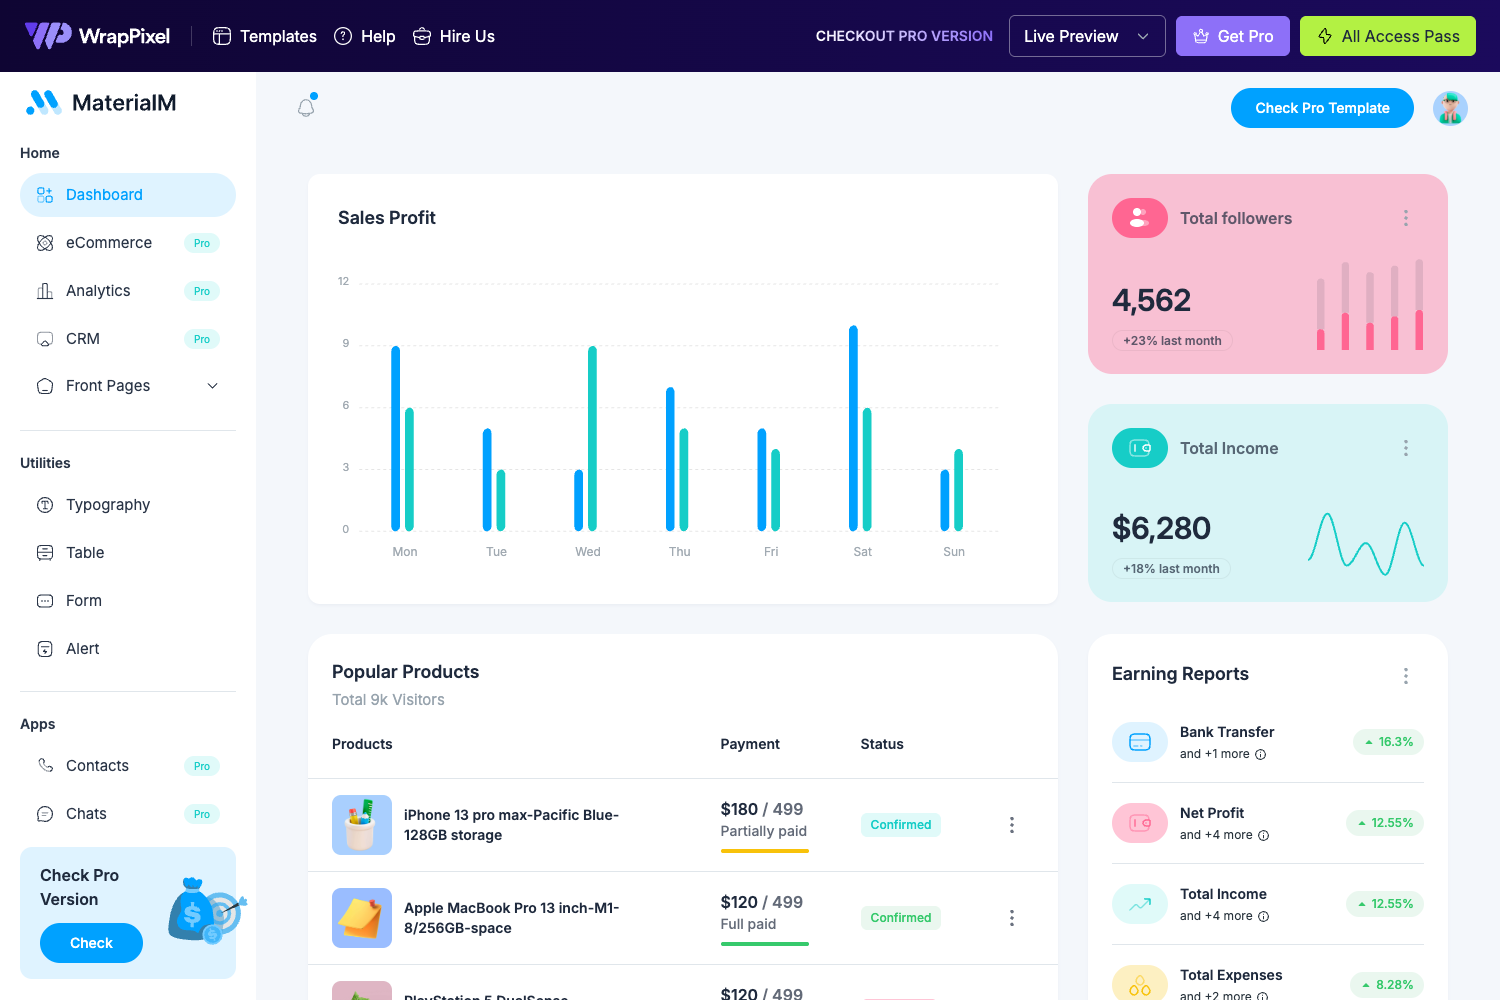Click the All Access Pass button

[x=1388, y=35]
